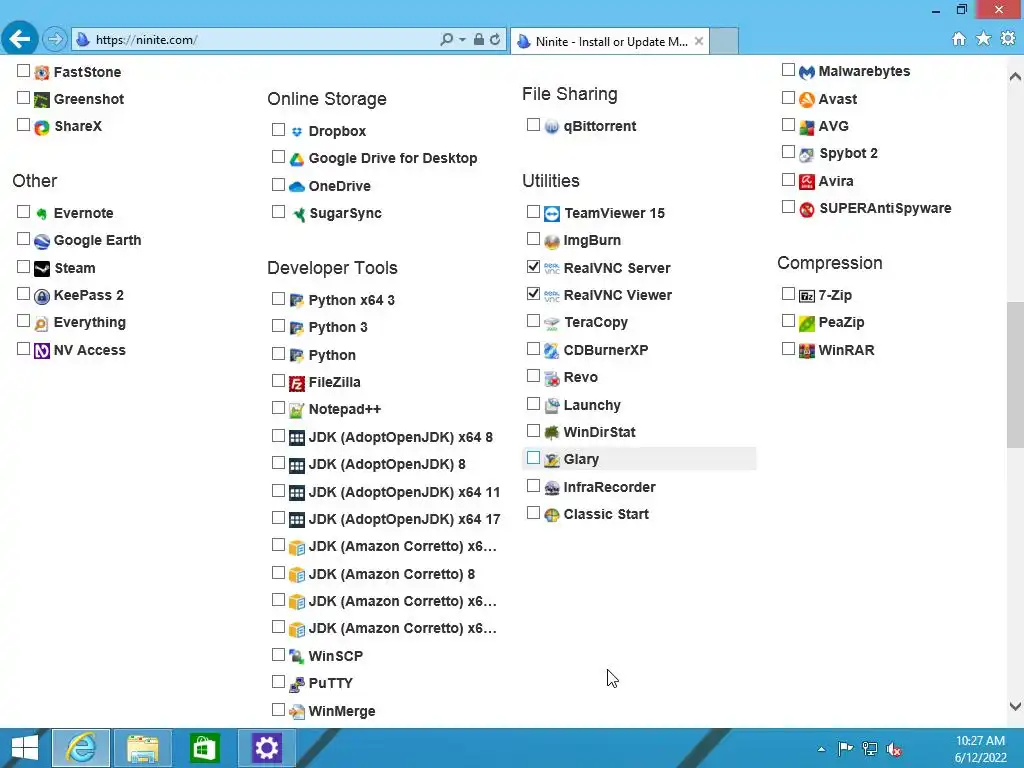Open the address bar search dropdown arrow

point(462,40)
